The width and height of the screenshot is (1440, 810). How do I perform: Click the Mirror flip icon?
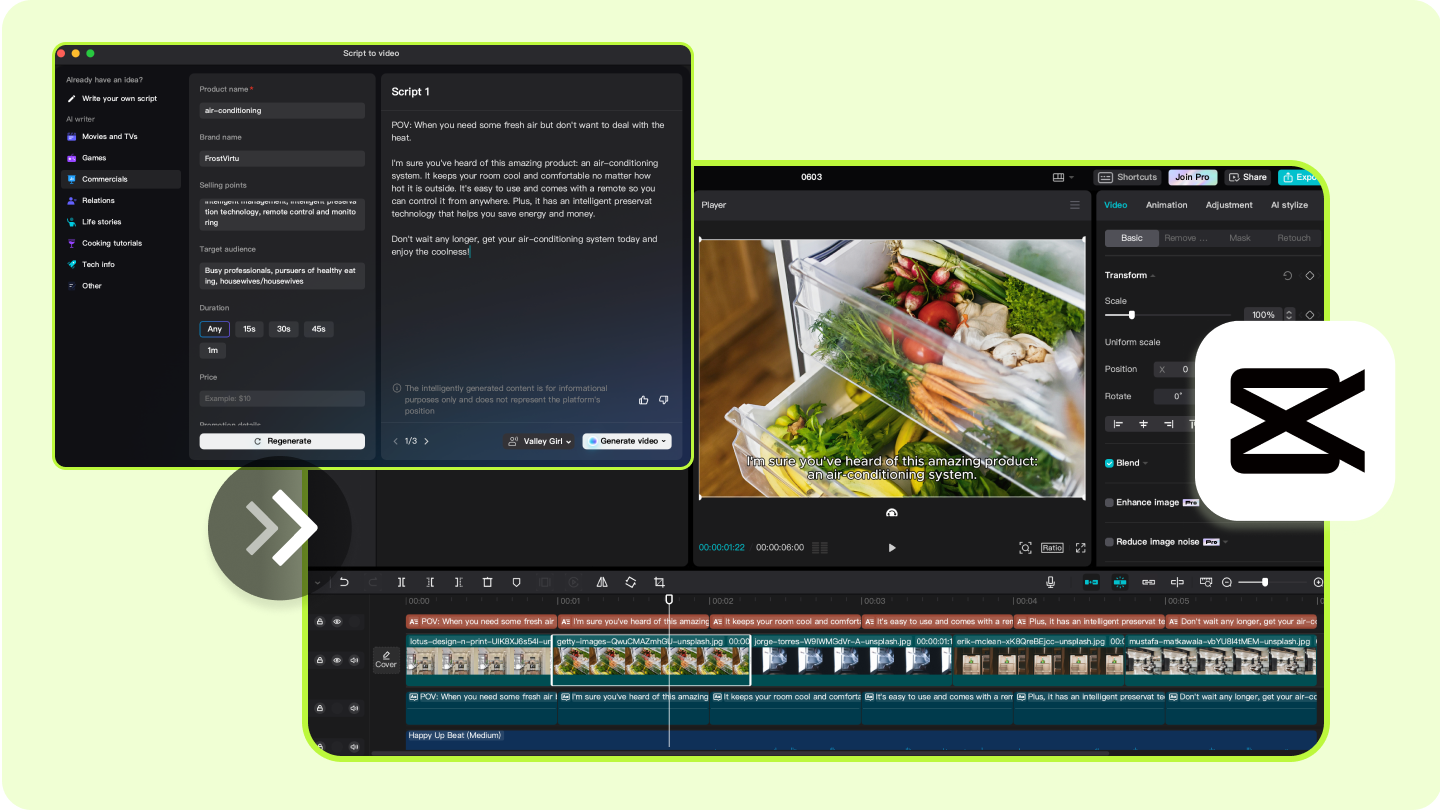coord(602,582)
